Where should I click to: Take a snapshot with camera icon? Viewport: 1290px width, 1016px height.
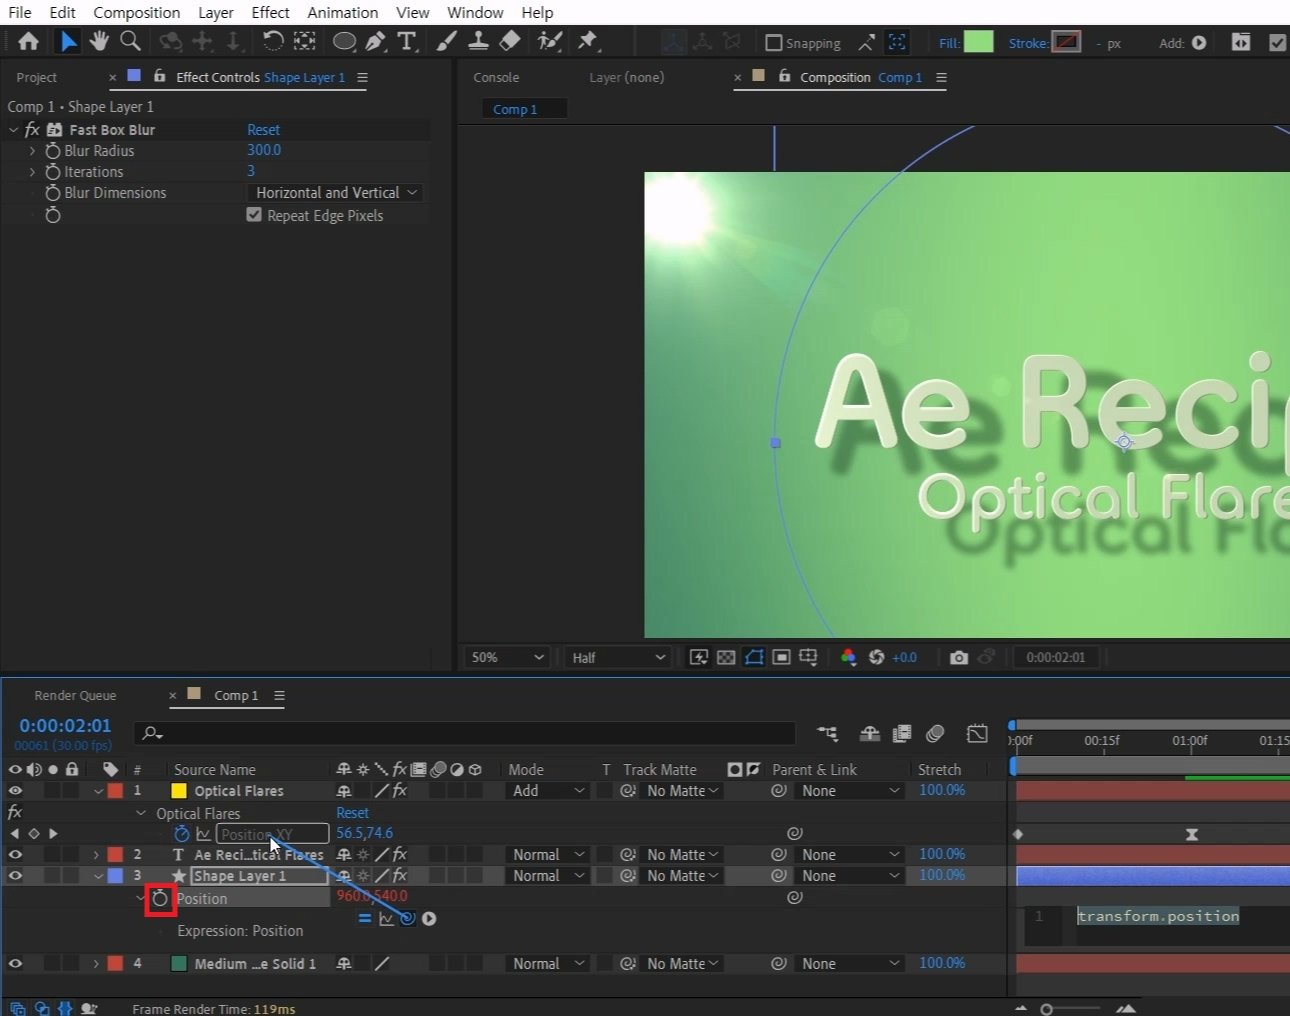tap(958, 657)
